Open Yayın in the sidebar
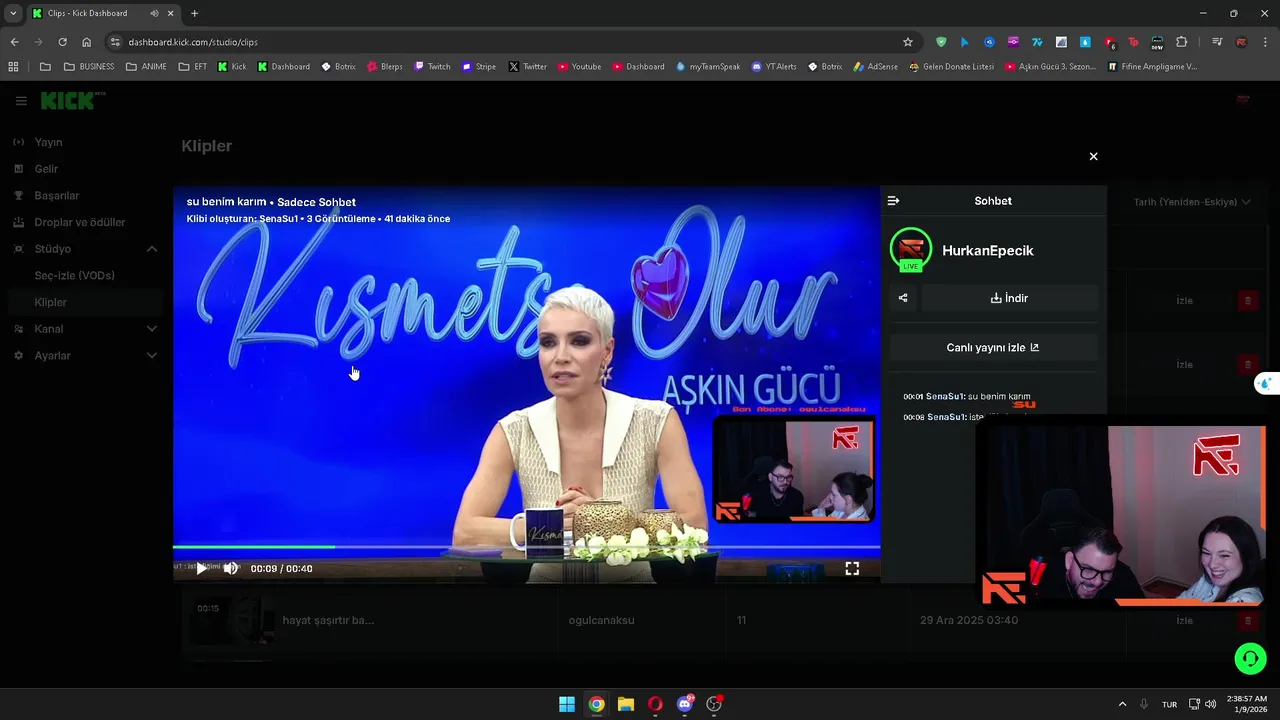 [48, 142]
